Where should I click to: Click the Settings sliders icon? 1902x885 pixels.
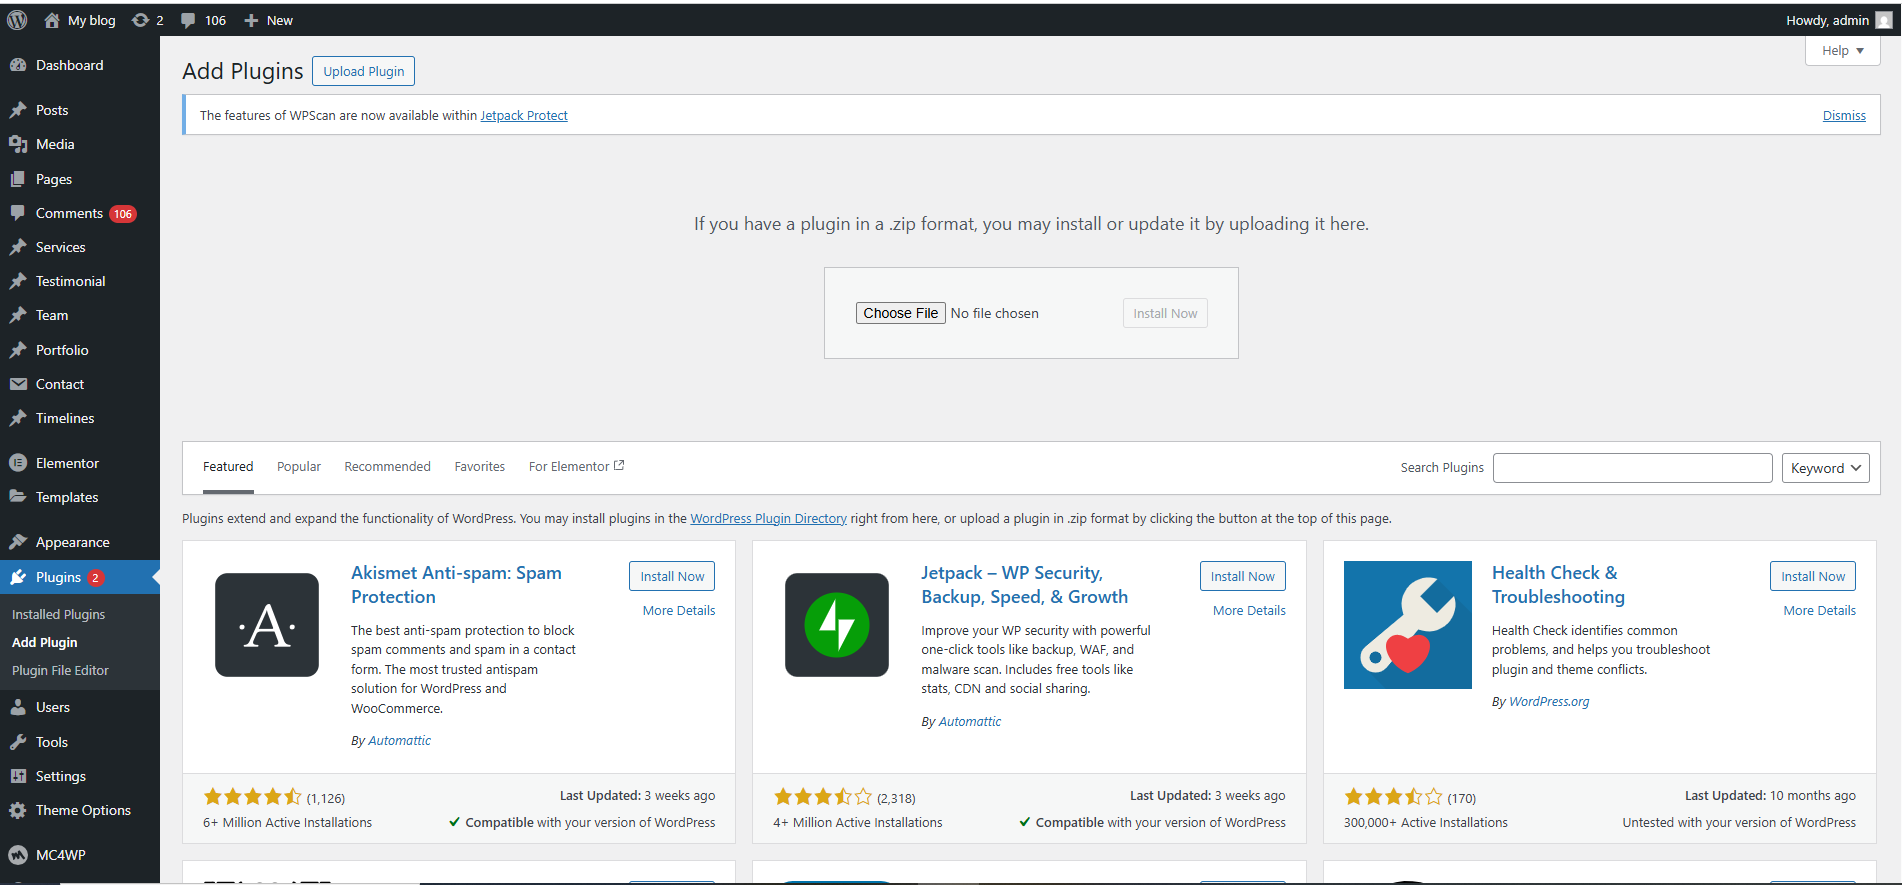point(18,776)
